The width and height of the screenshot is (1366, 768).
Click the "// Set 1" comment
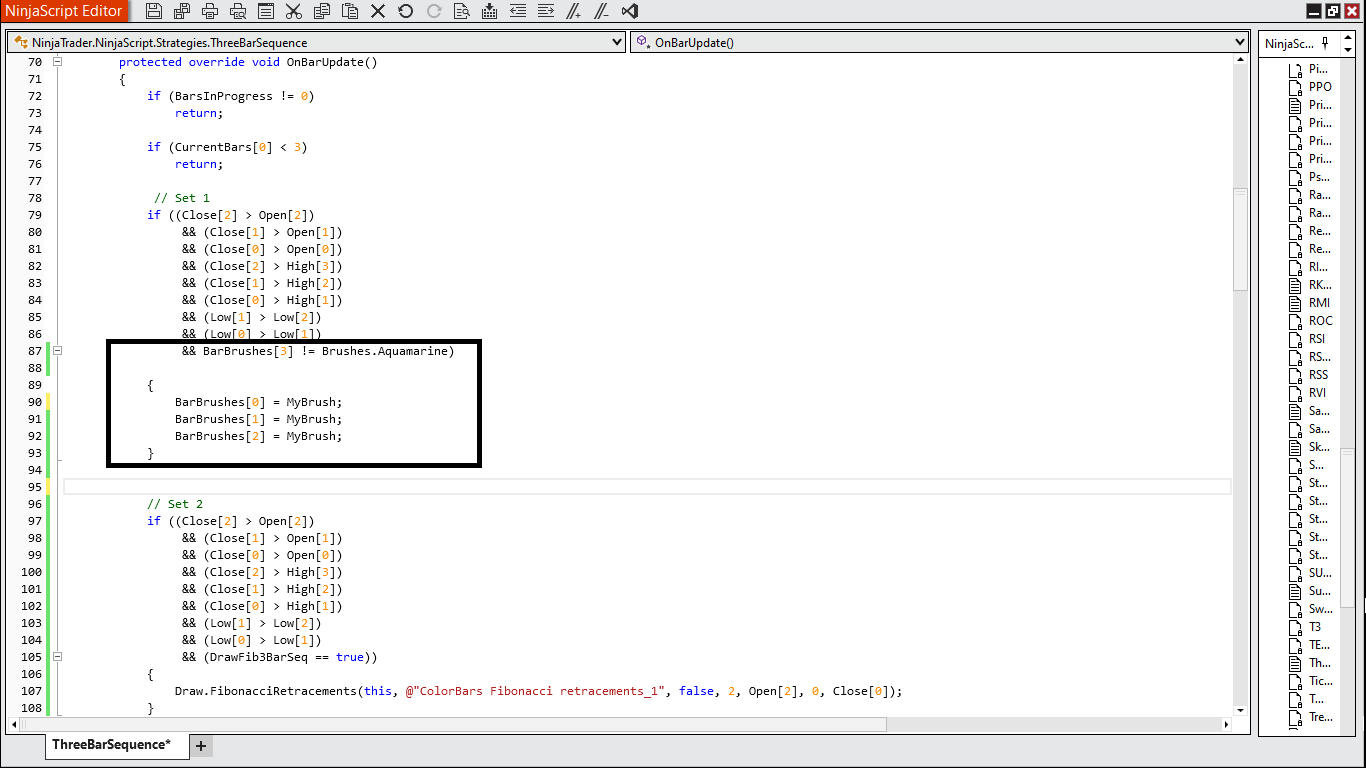(182, 198)
